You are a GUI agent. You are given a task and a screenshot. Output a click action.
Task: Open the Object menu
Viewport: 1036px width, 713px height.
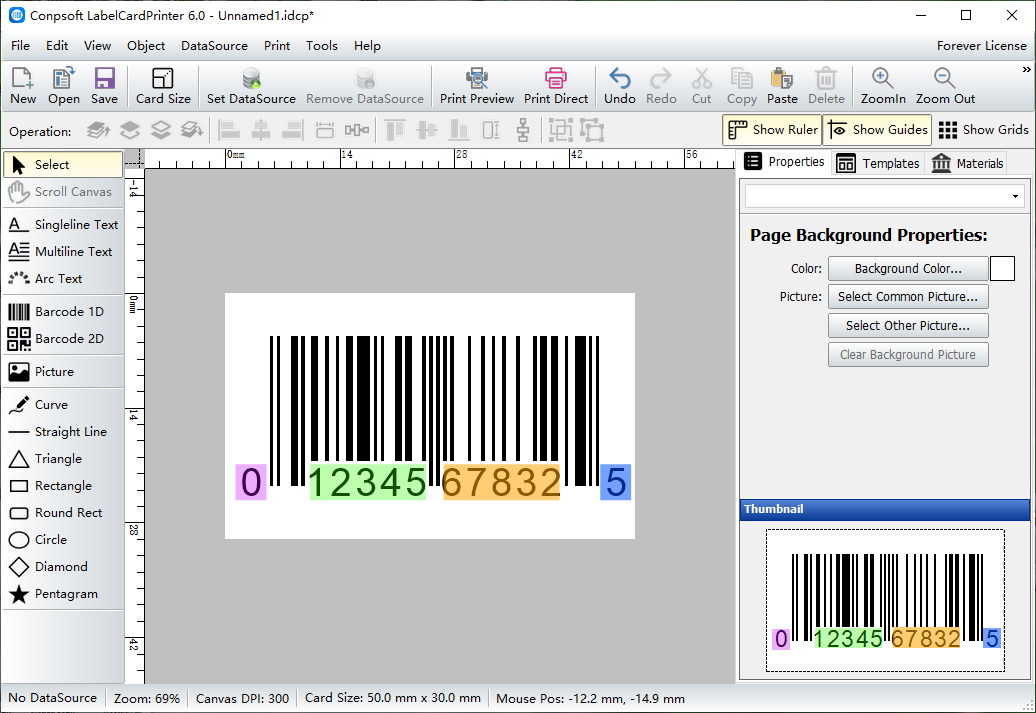[146, 46]
